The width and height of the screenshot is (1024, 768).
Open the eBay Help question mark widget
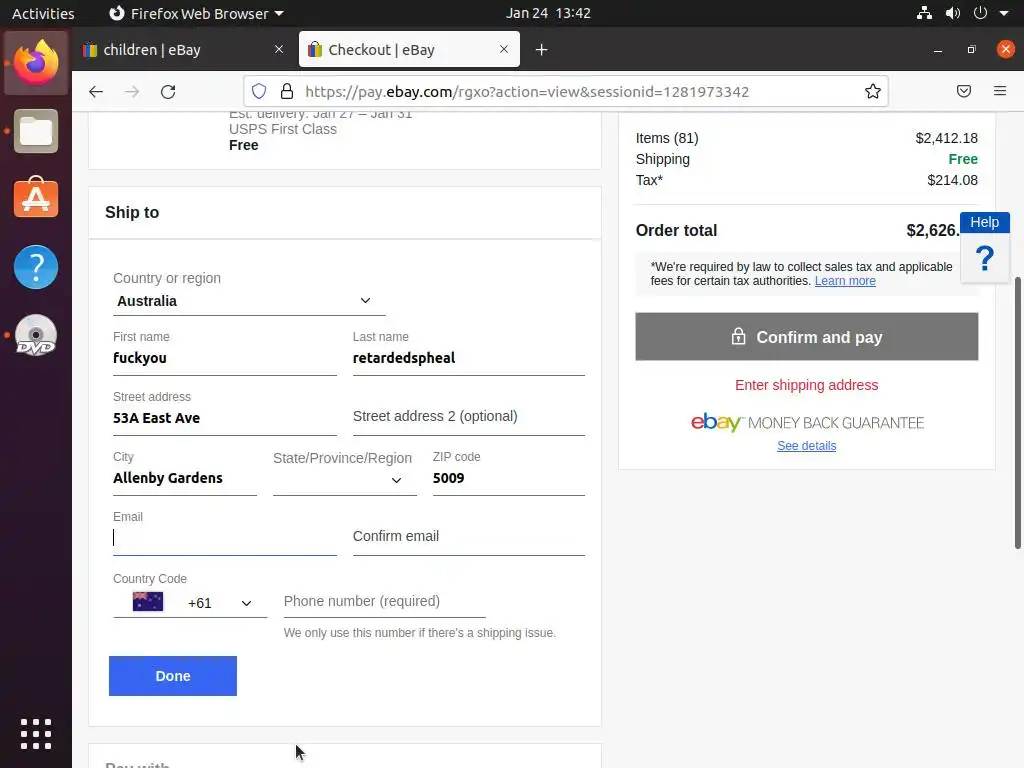(x=984, y=258)
